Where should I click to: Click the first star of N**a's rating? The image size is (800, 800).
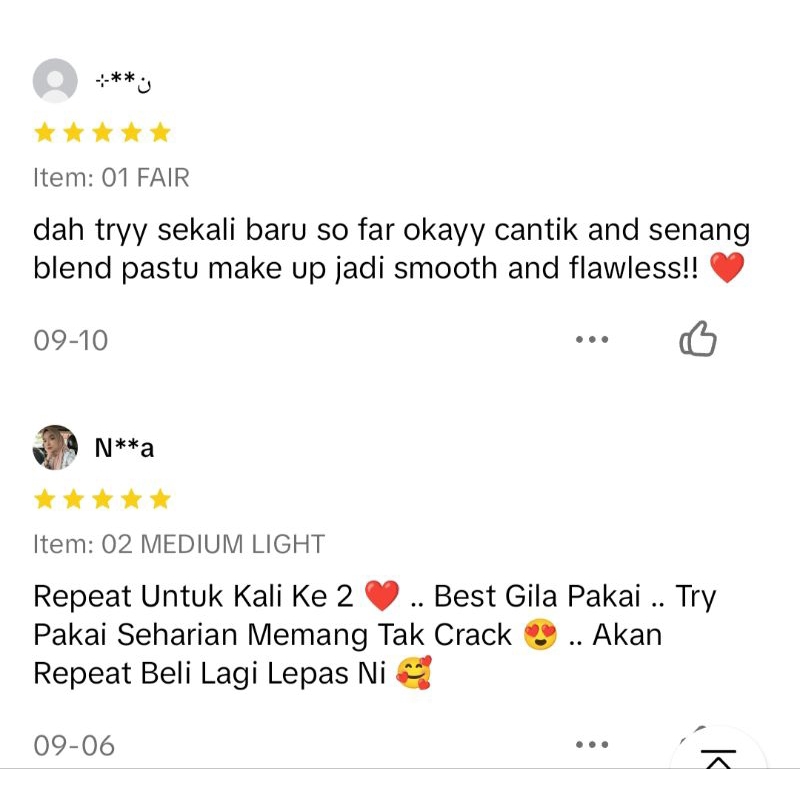[45, 498]
